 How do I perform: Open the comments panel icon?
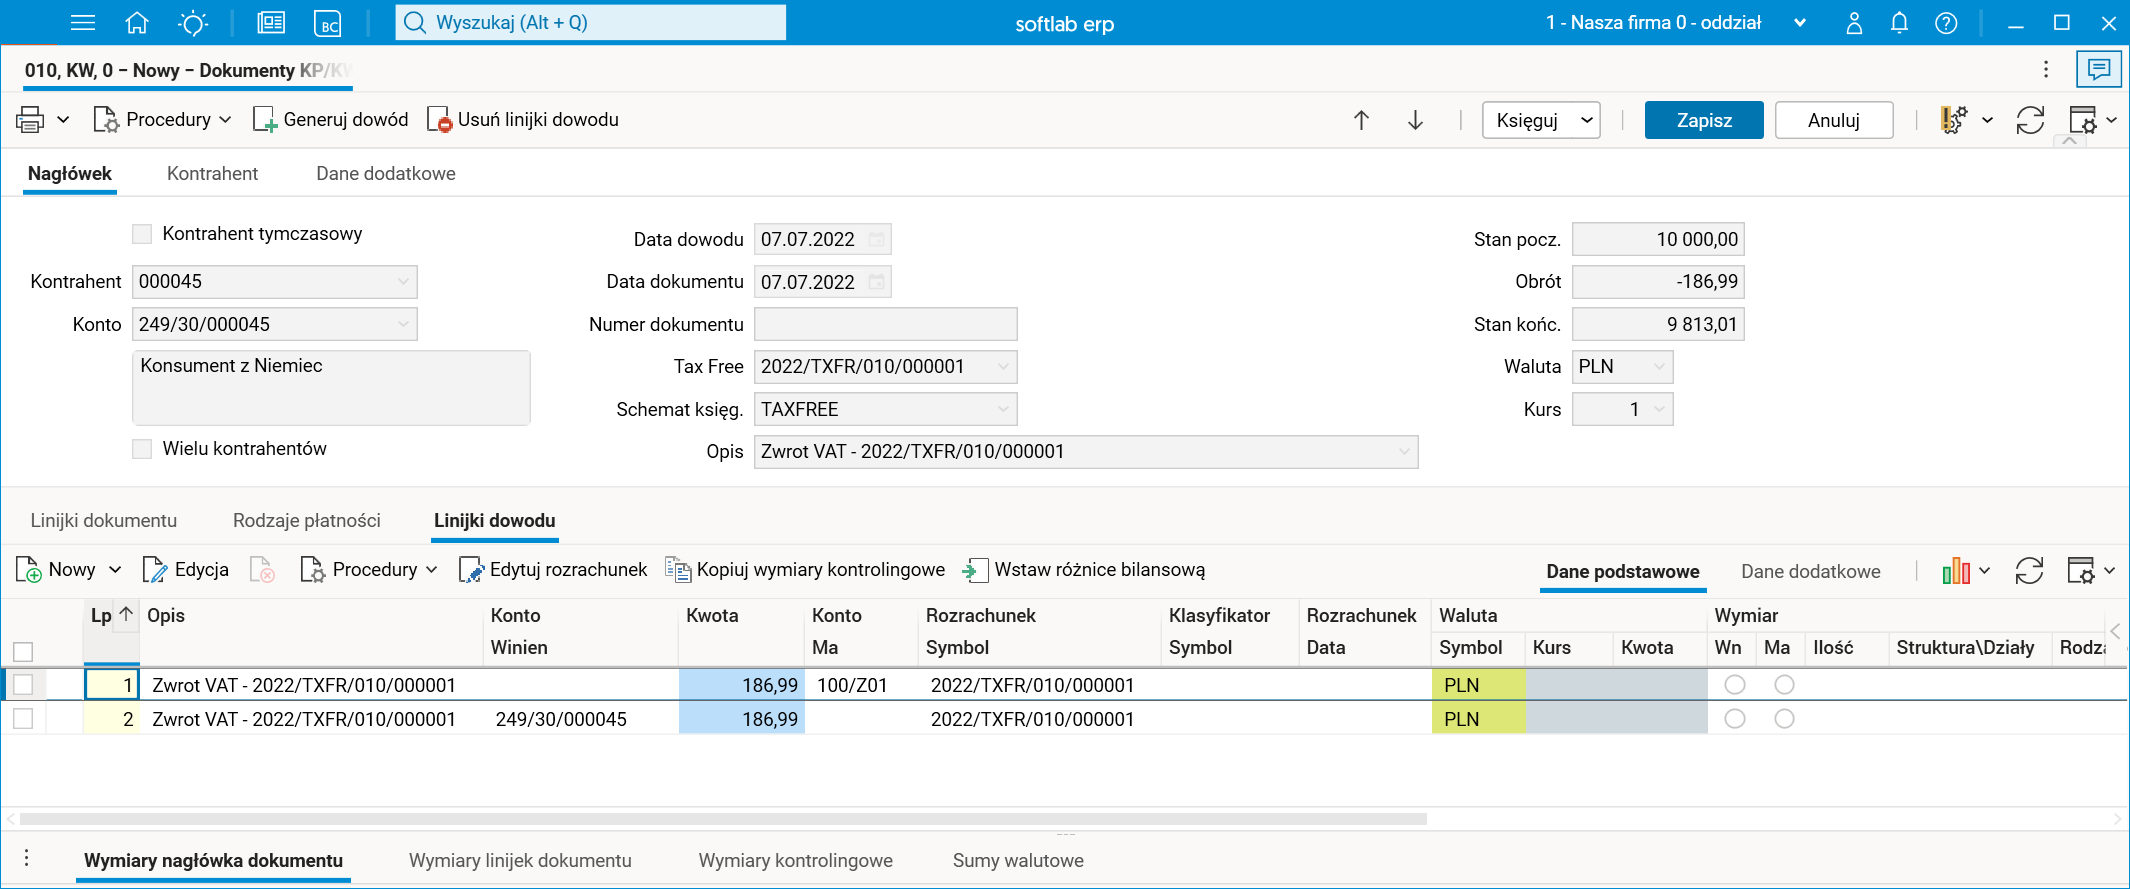point(2098,69)
